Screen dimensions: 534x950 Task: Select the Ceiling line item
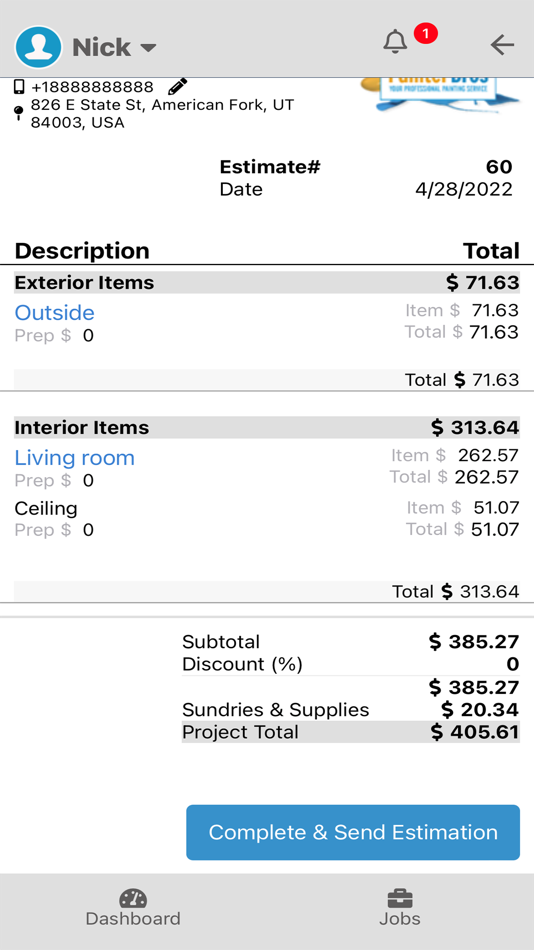46,508
